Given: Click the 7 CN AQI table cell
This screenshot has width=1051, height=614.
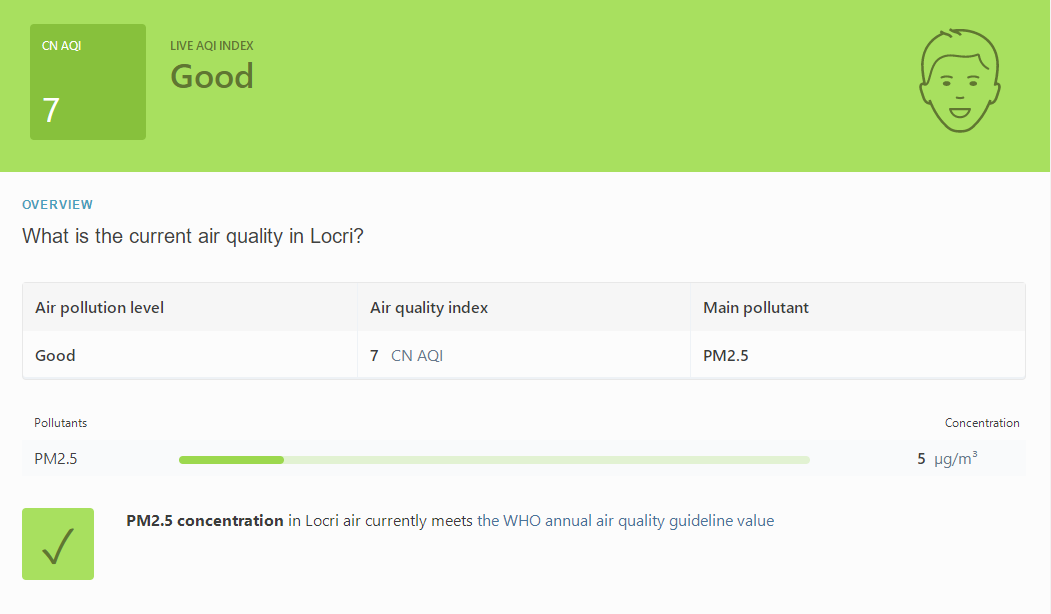Looking at the screenshot, I should (406, 355).
